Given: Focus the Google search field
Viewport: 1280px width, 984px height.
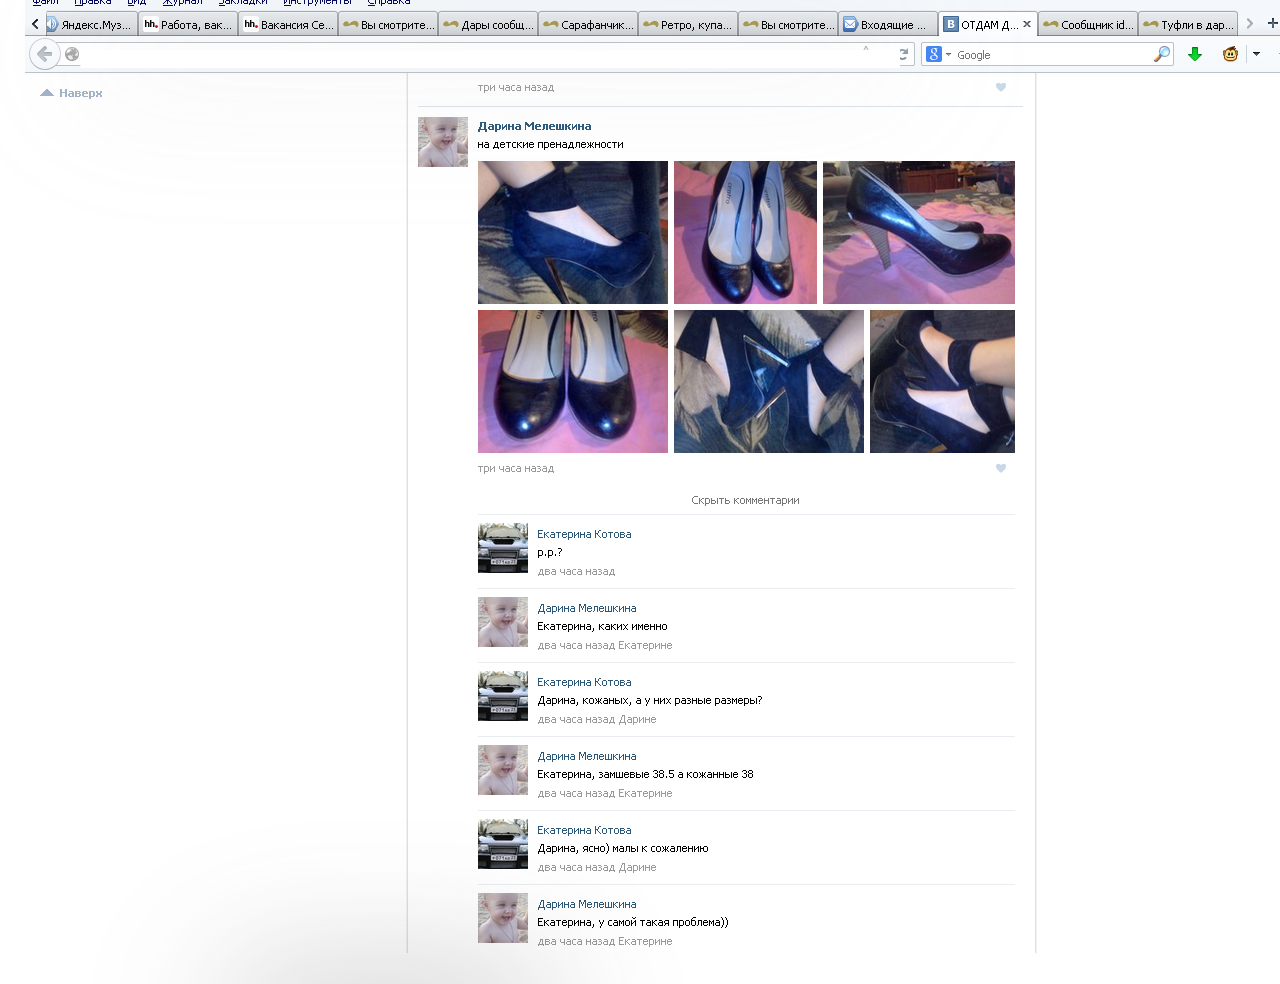Looking at the screenshot, I should 1052,54.
